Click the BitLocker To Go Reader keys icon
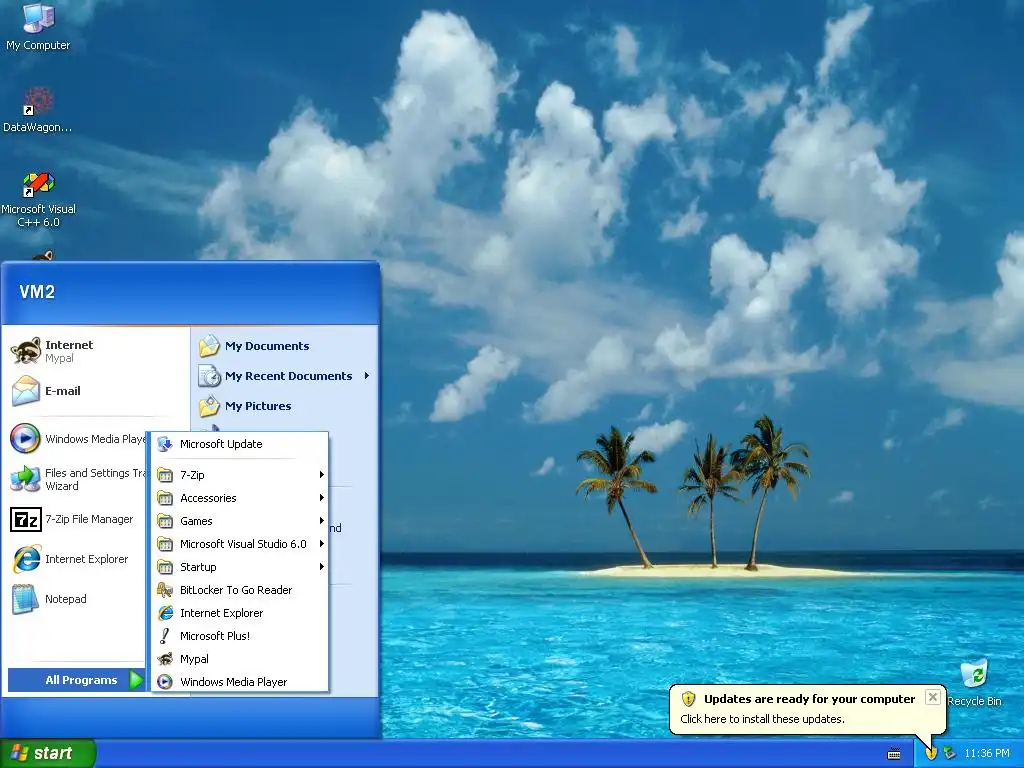 click(165, 590)
